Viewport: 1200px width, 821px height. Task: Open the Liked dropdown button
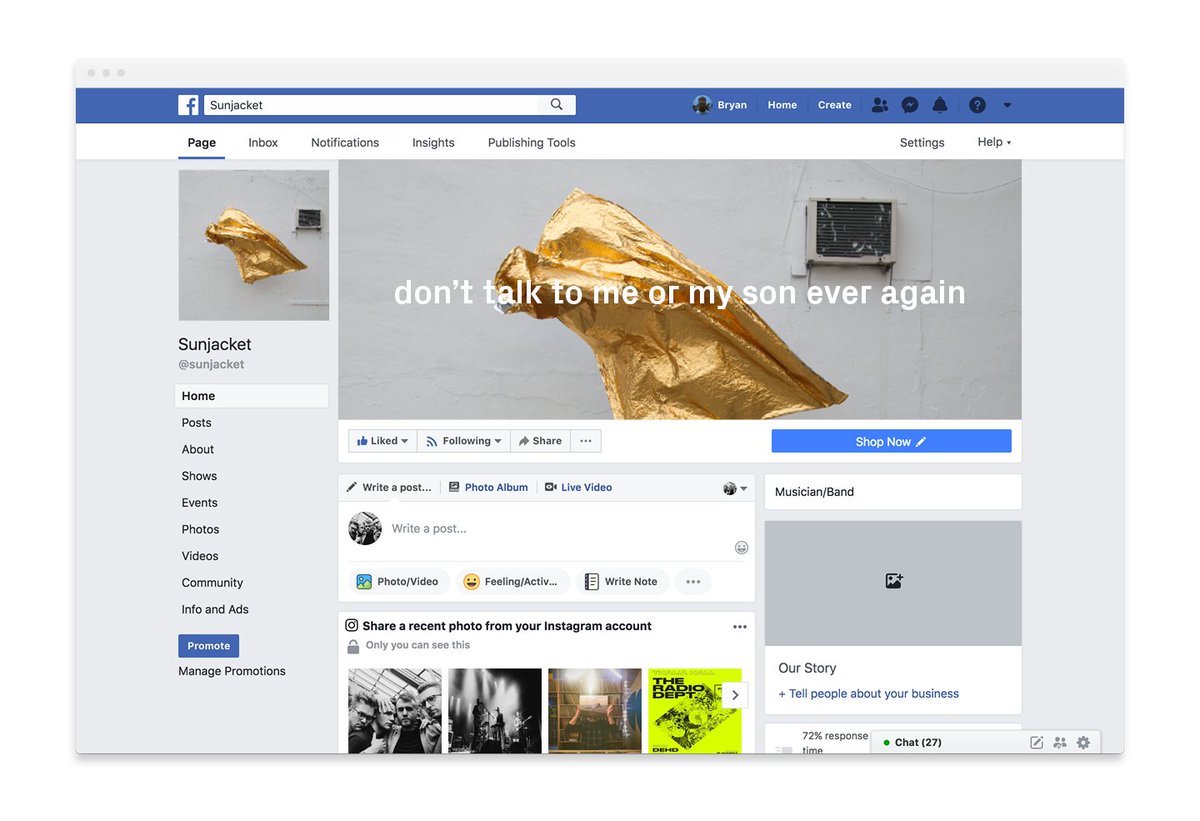pos(383,441)
